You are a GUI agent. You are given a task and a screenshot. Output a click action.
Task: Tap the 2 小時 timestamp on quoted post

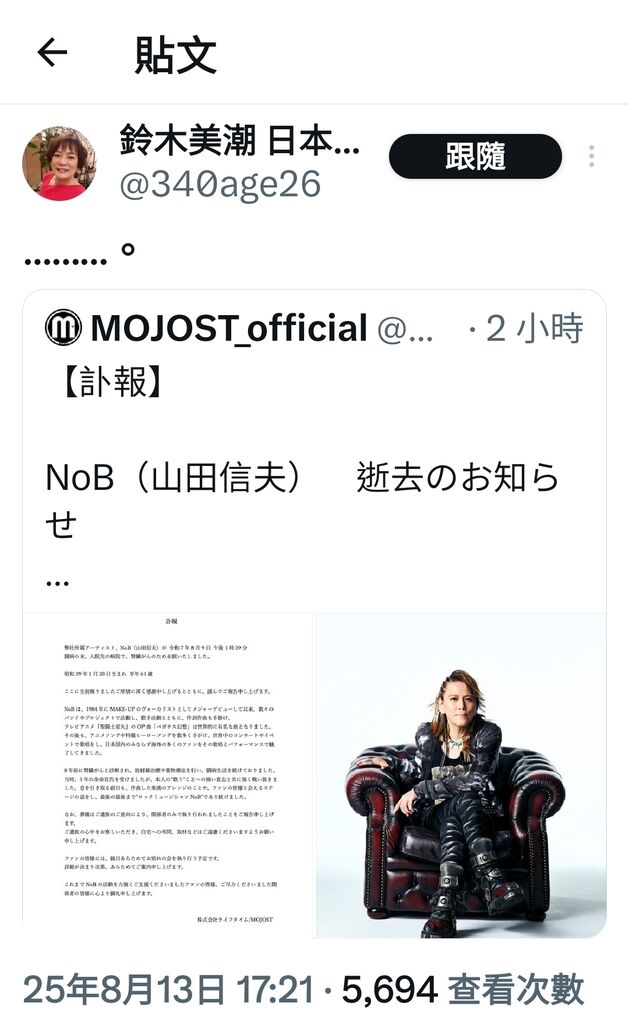pyautogui.click(x=534, y=328)
